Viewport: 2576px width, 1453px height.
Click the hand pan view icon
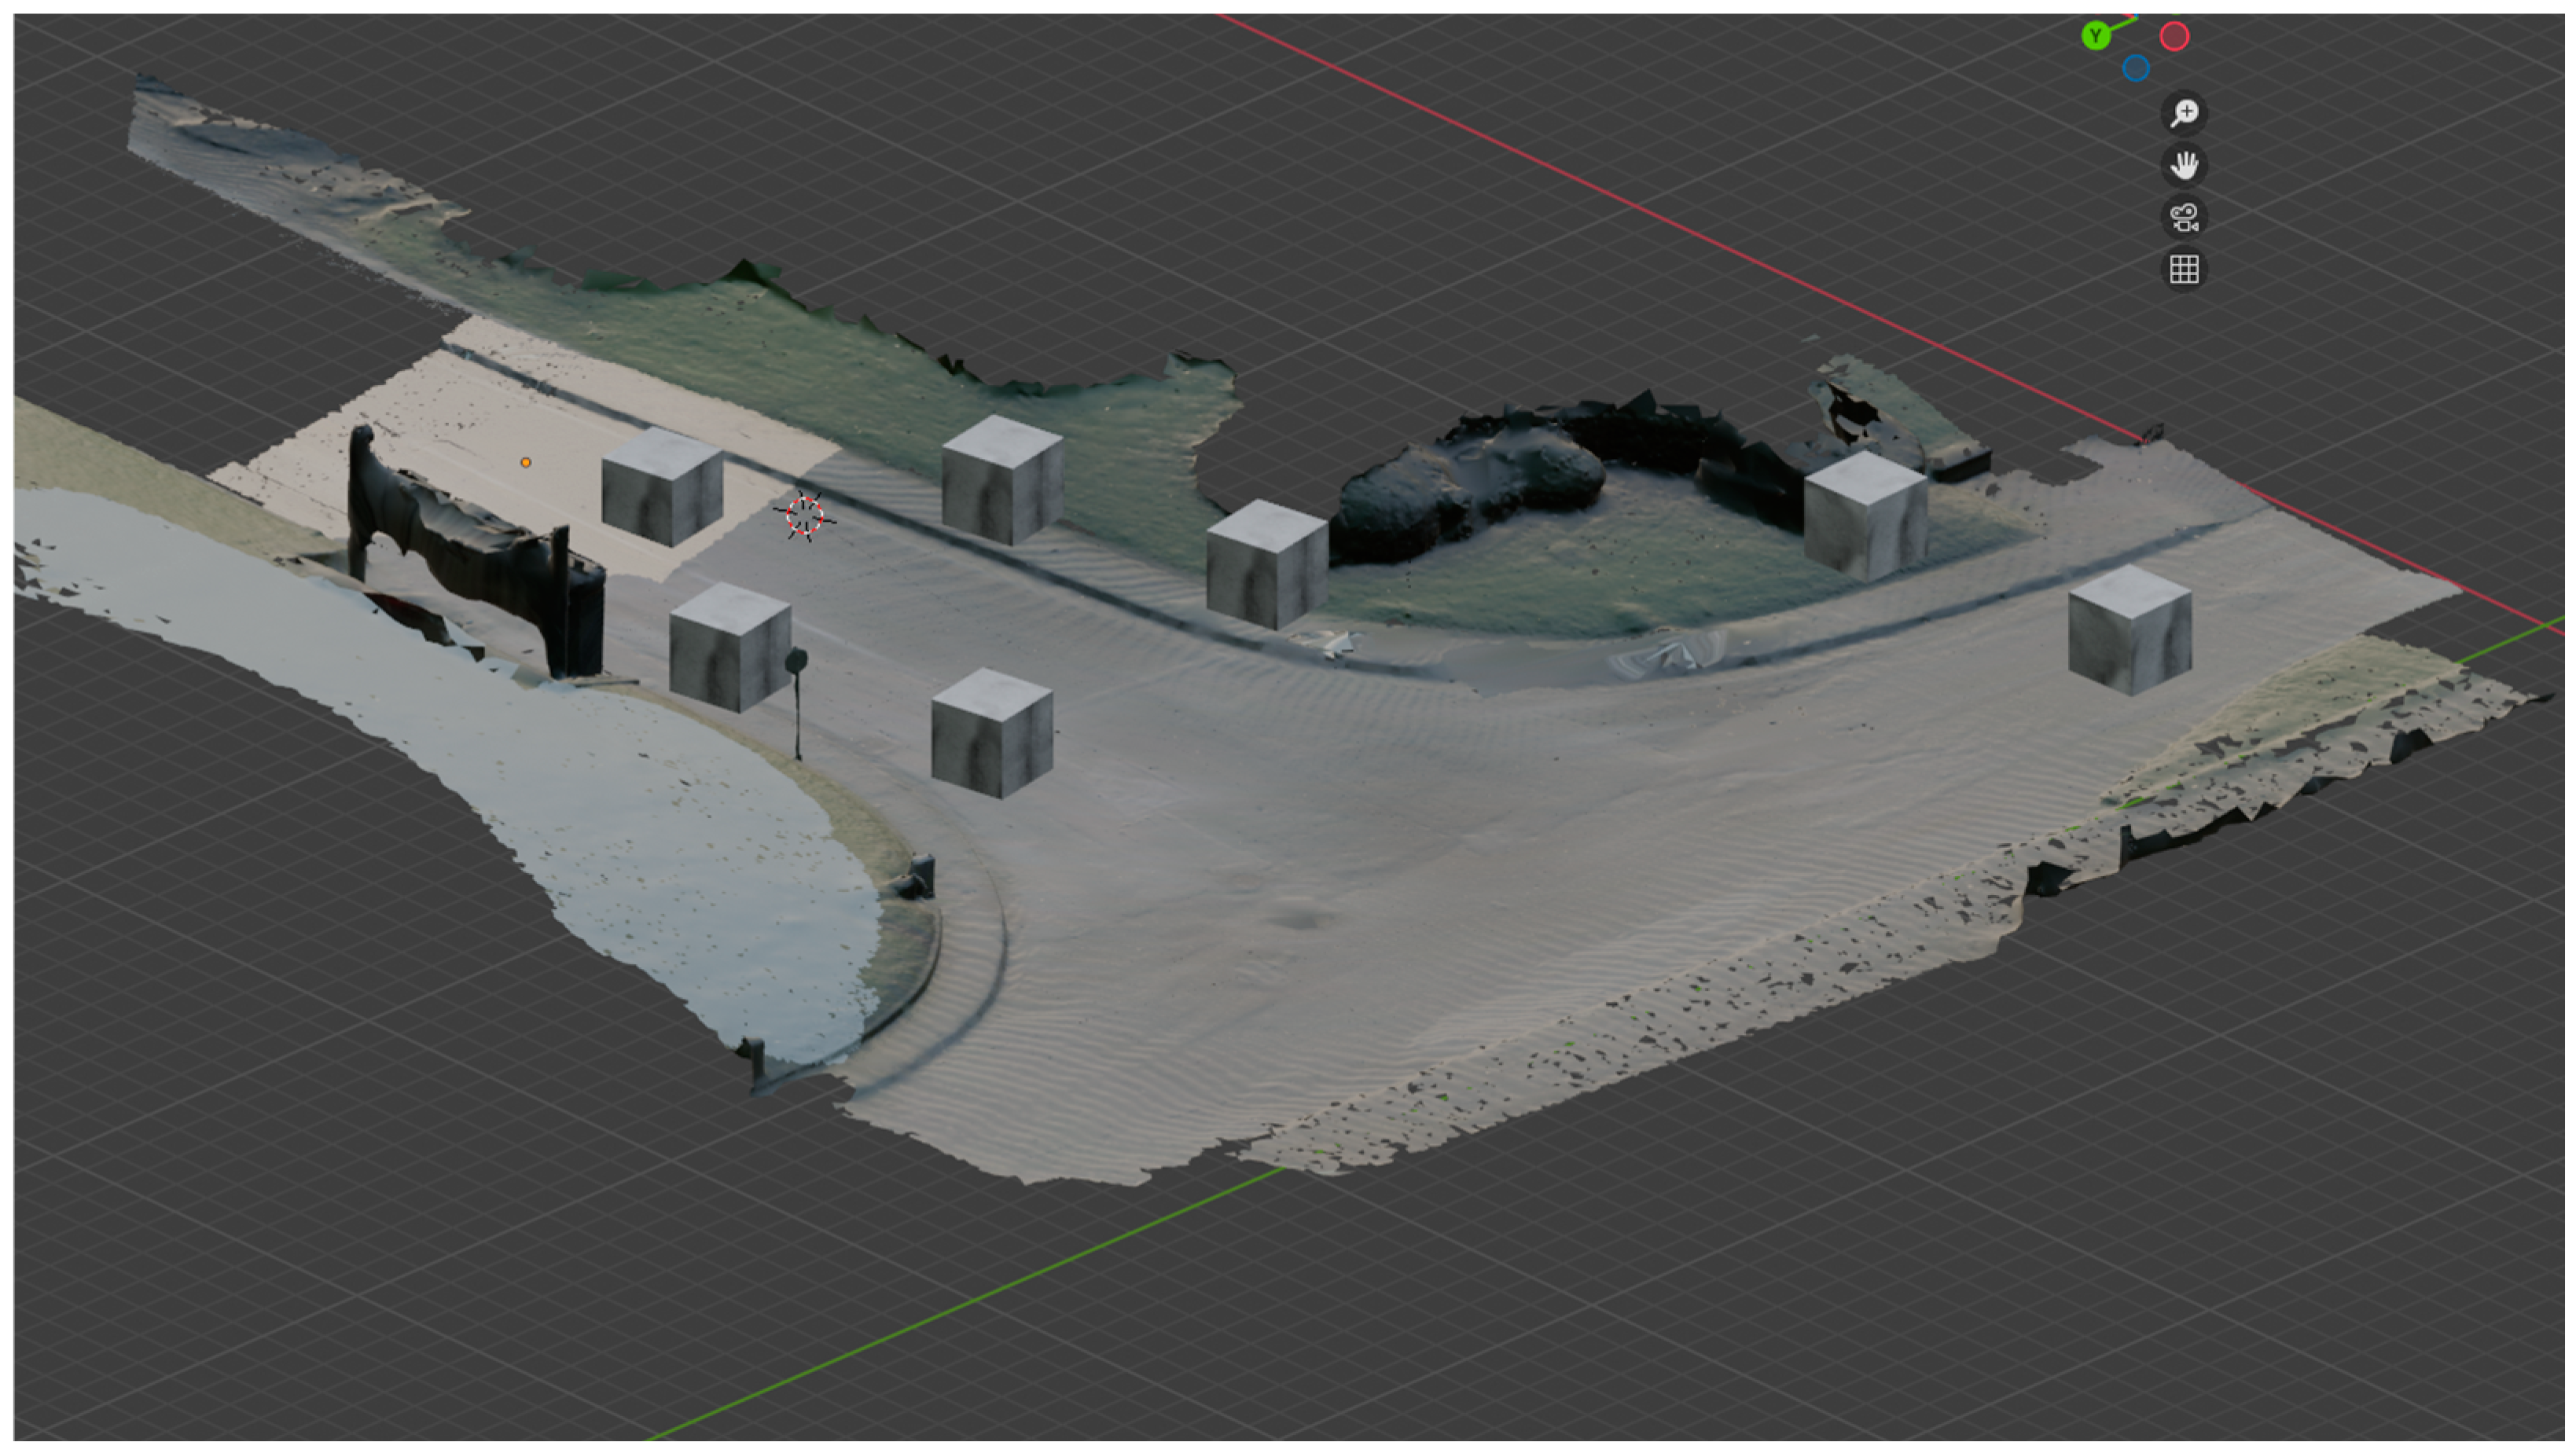pos(2184,165)
